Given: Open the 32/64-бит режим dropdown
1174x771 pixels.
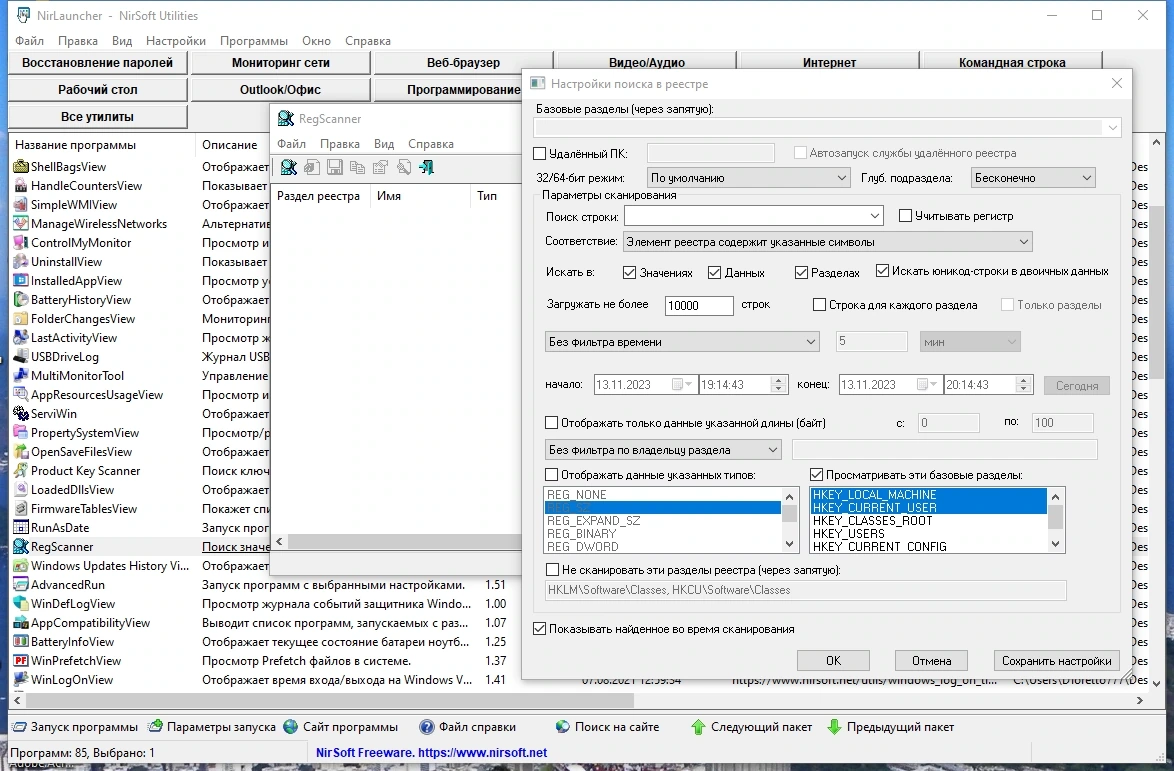Looking at the screenshot, I should pos(749,178).
